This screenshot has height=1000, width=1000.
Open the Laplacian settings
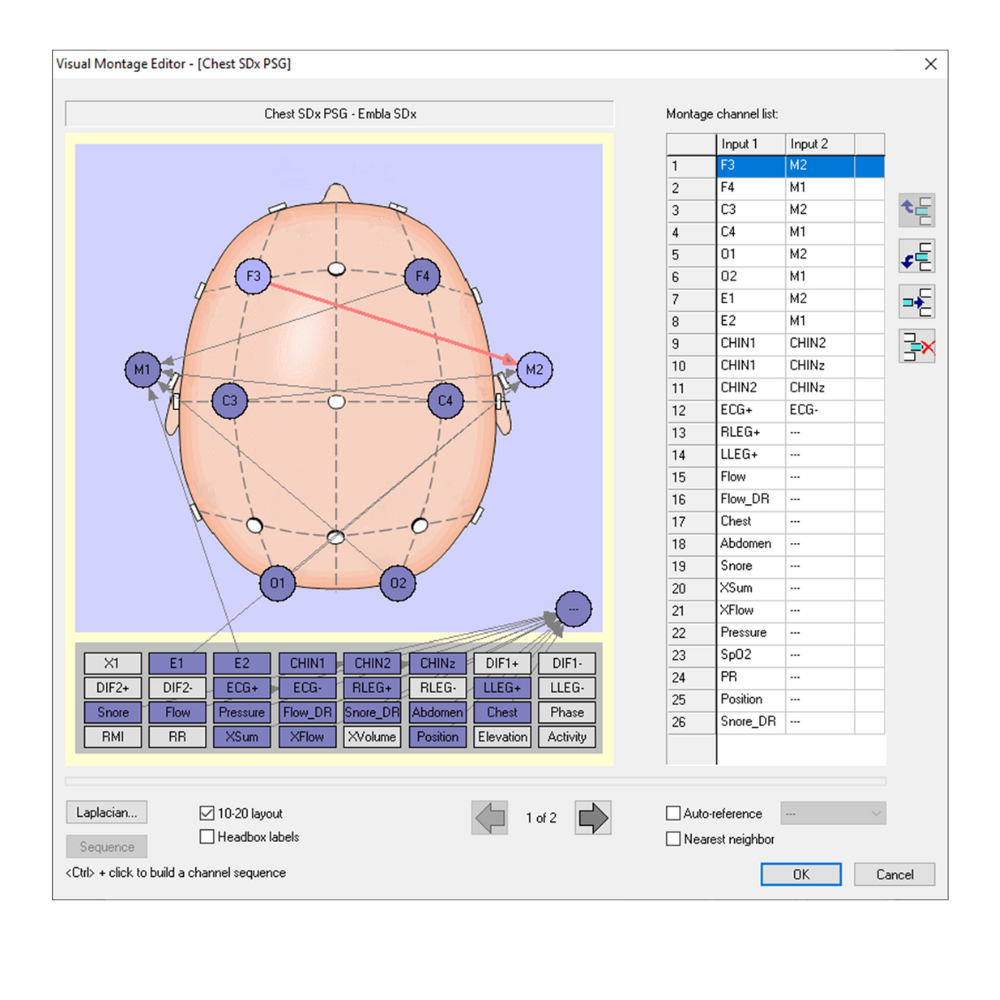pyautogui.click(x=106, y=813)
